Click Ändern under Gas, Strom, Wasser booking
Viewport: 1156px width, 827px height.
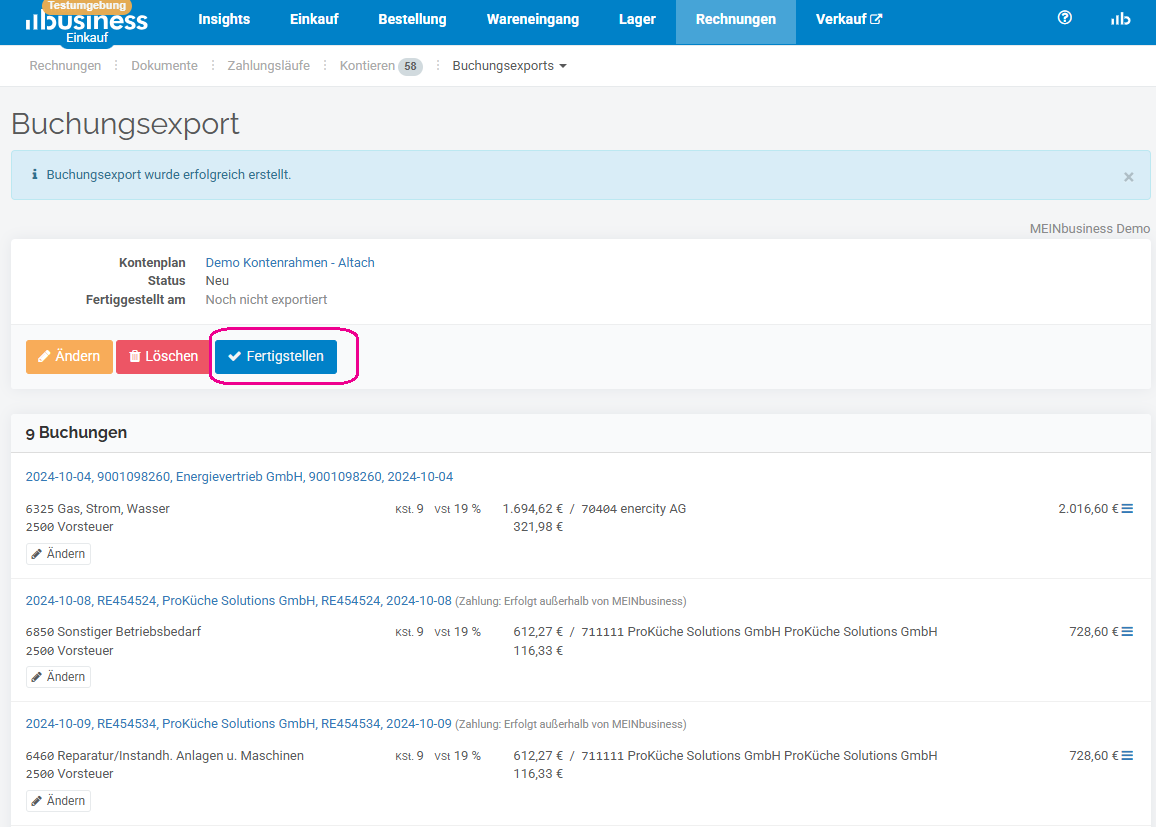pyautogui.click(x=58, y=554)
